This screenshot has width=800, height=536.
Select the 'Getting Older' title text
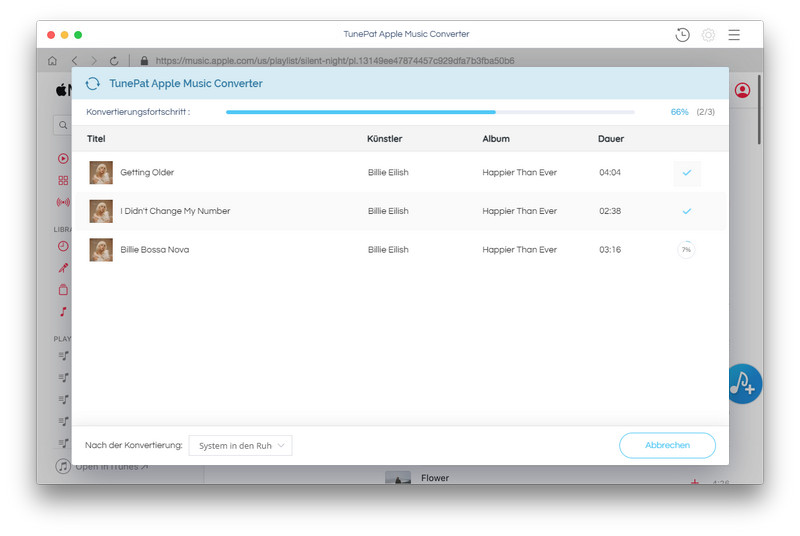point(147,172)
